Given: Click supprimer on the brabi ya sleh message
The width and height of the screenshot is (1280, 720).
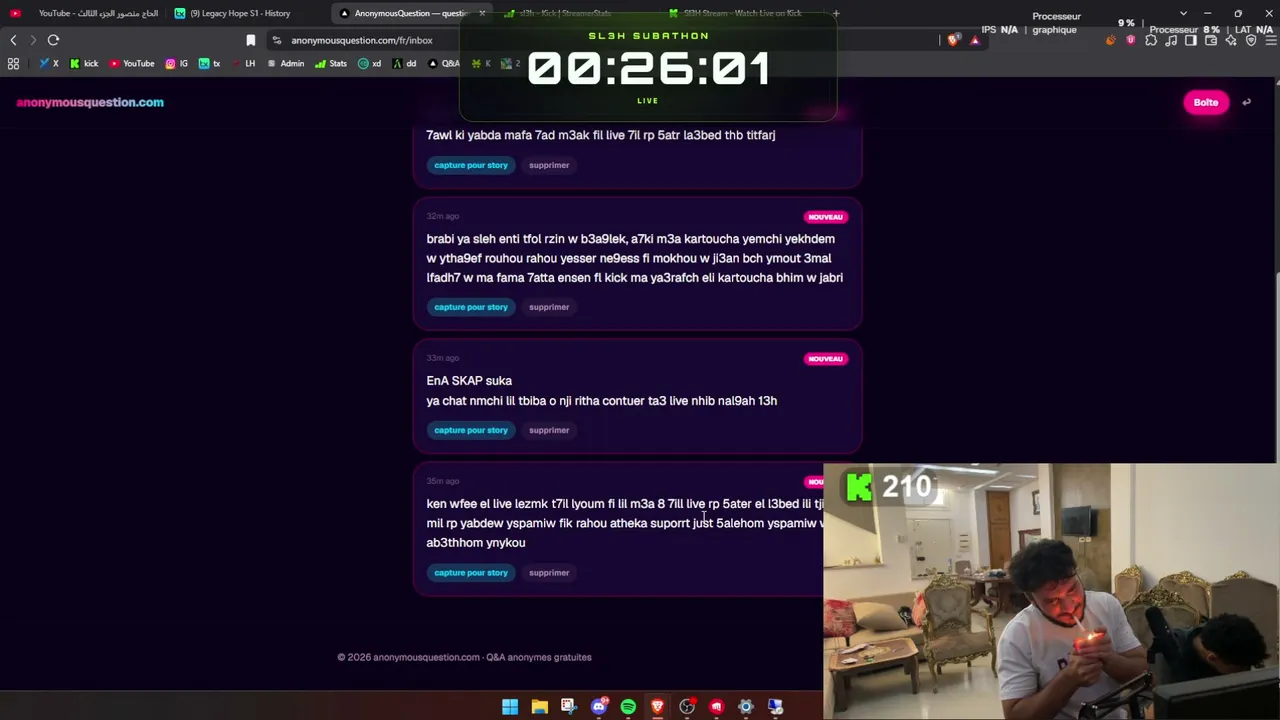Looking at the screenshot, I should point(549,307).
